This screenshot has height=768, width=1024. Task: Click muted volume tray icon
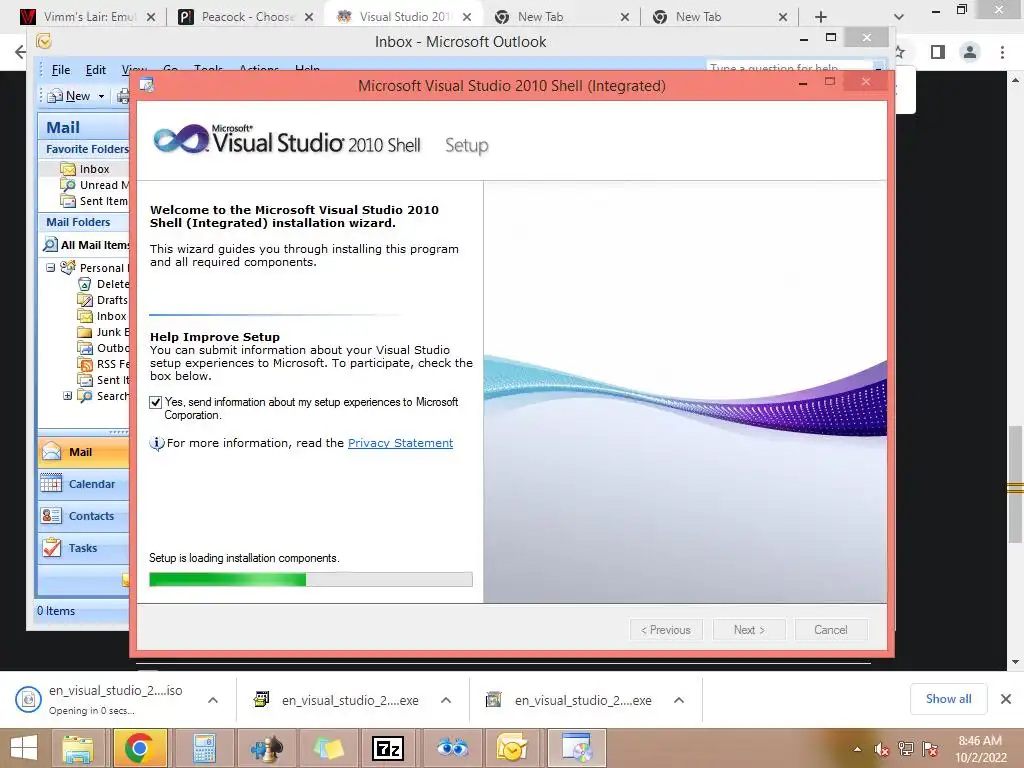[881, 749]
